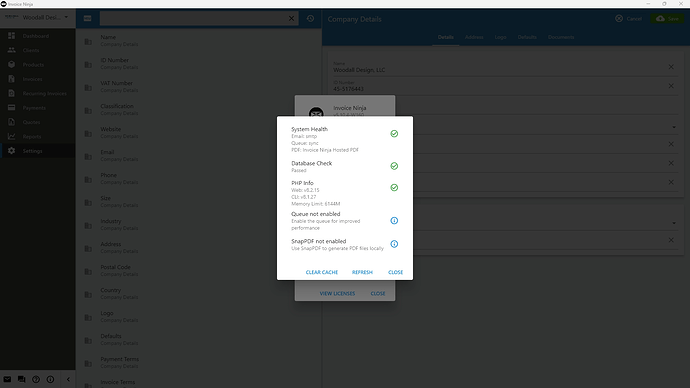Open Dashboard in the sidebar

coord(38,36)
